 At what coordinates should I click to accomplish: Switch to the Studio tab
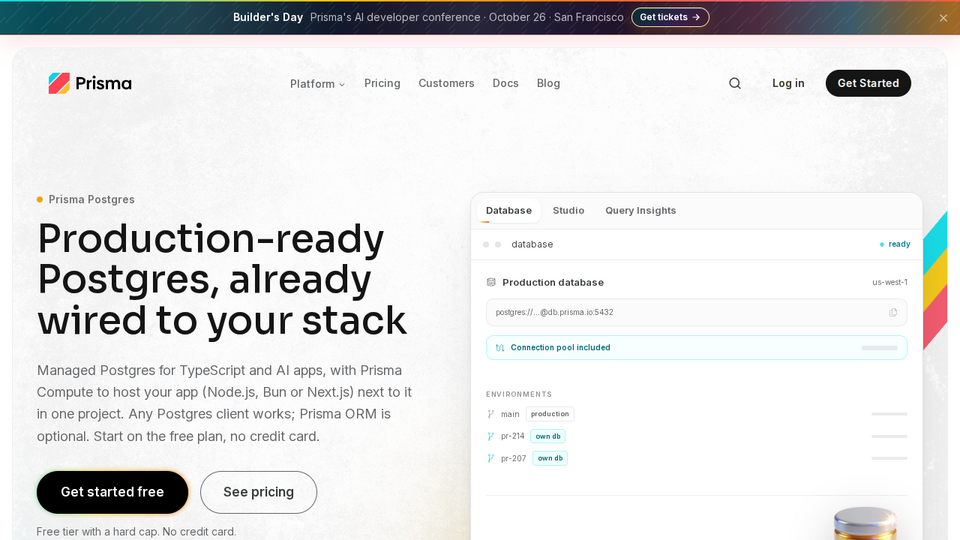tap(568, 211)
